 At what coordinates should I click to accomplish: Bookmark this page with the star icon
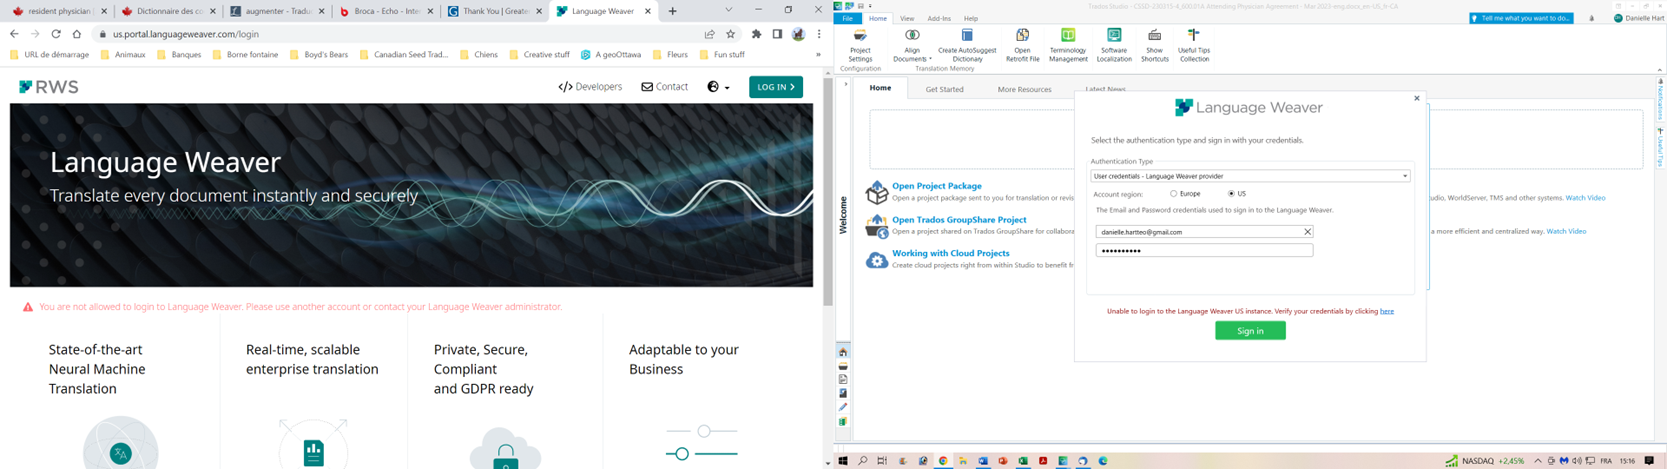coord(731,34)
